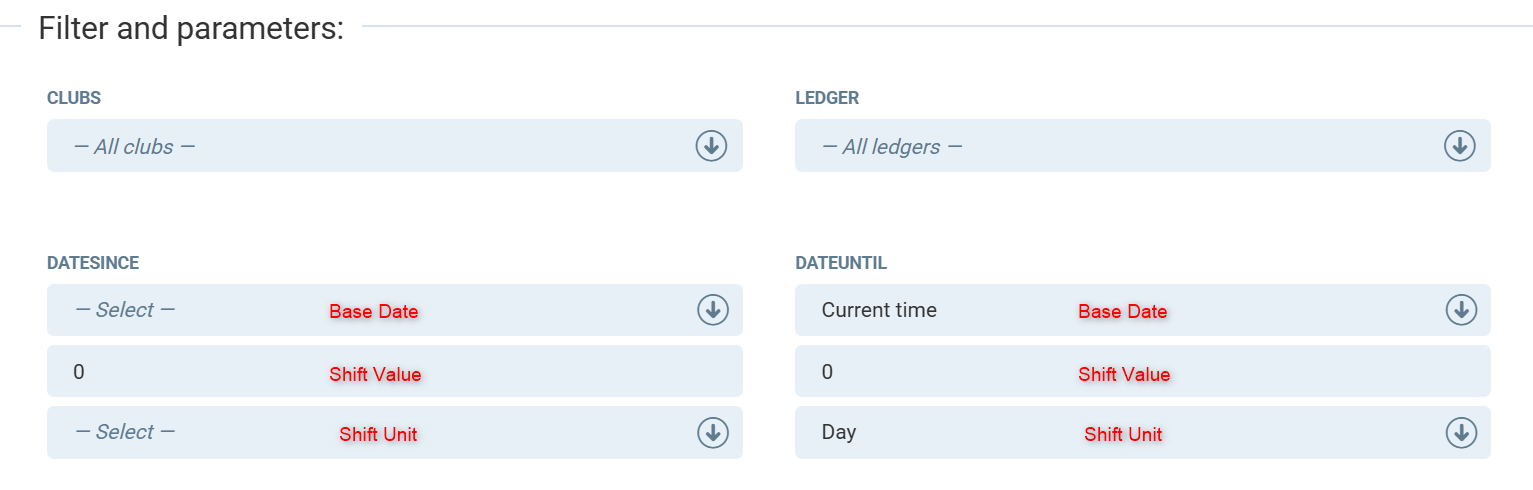The width and height of the screenshot is (1533, 490).
Task: Click the "Filter and parameters" heading
Action: coord(191,28)
